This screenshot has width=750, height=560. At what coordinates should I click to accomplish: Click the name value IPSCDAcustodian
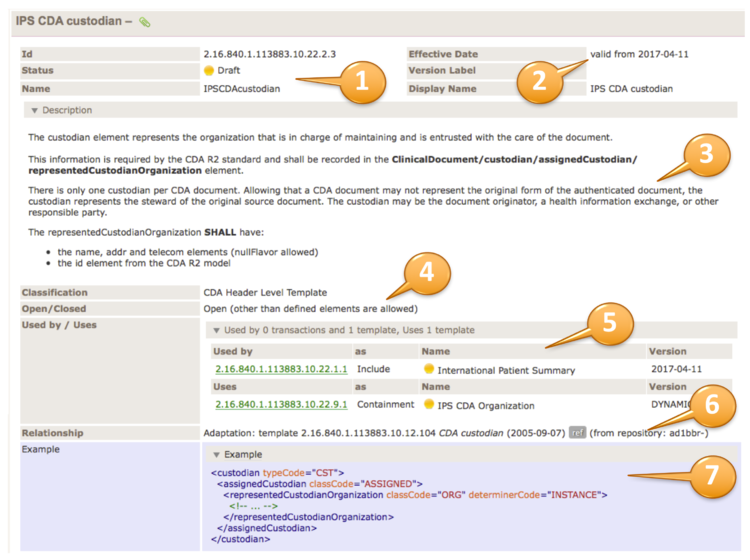pyautogui.click(x=242, y=89)
